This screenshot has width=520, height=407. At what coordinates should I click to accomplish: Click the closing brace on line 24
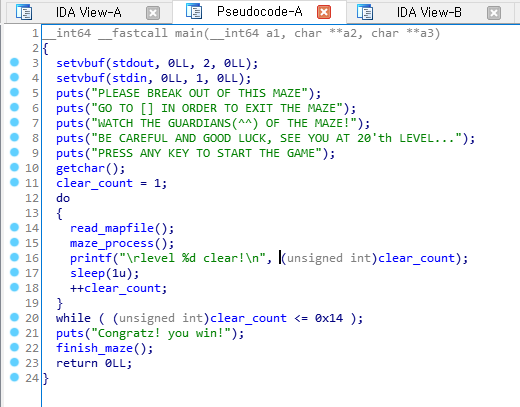point(46,378)
